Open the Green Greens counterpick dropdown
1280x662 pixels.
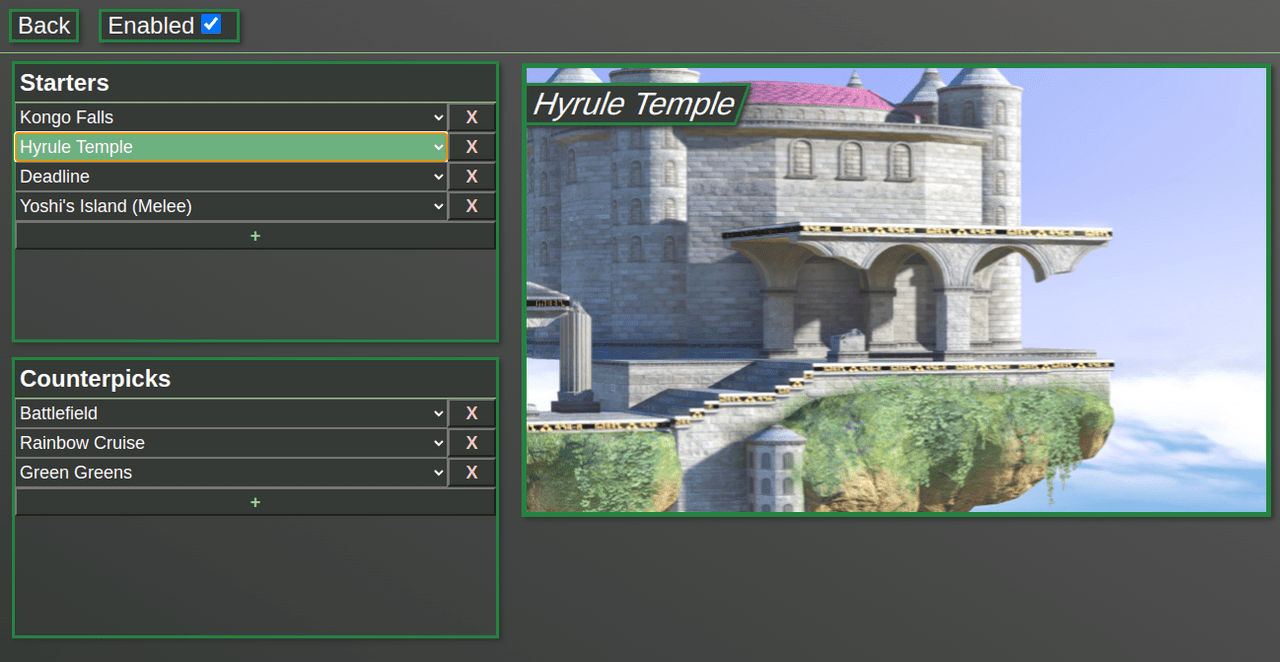tap(231, 473)
